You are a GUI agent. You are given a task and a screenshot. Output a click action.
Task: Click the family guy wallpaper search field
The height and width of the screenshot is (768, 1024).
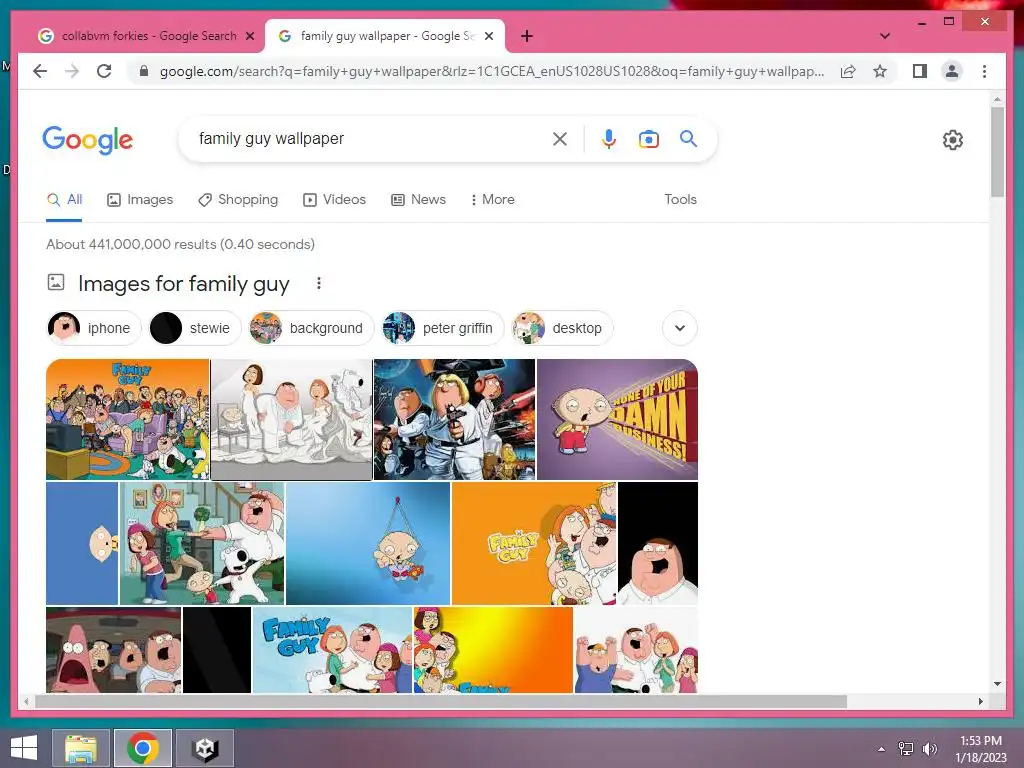coord(369,138)
